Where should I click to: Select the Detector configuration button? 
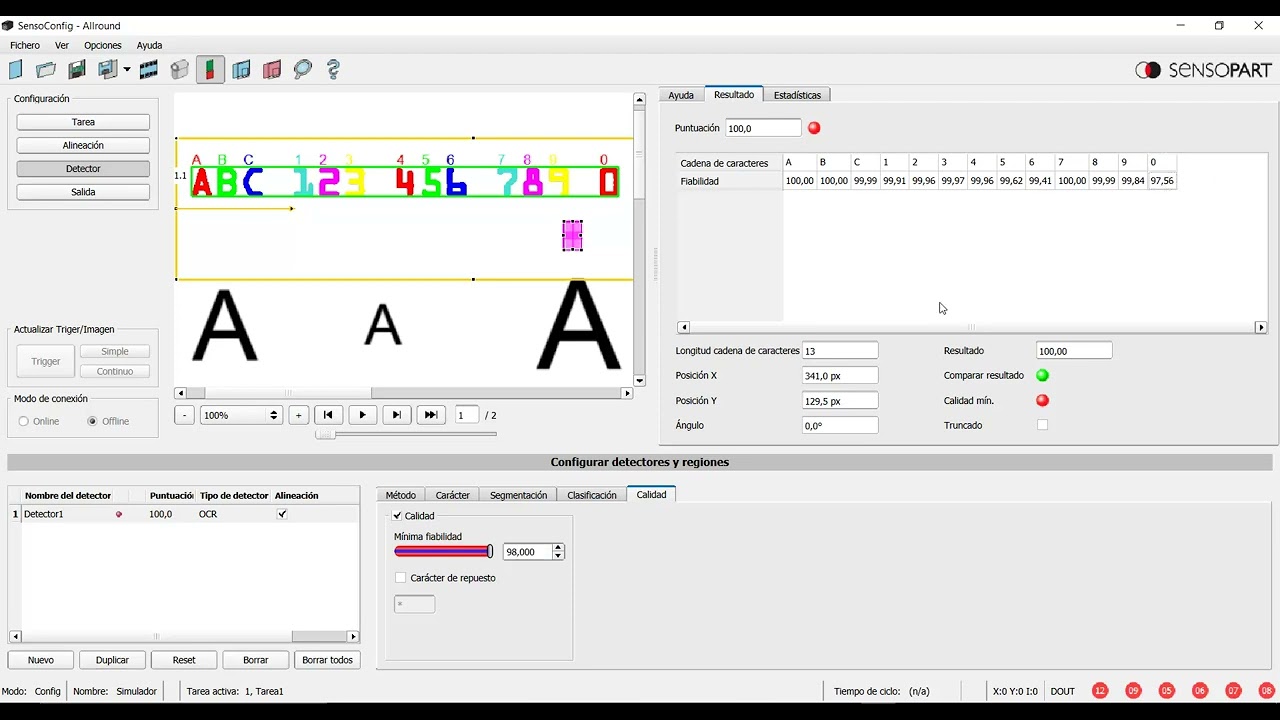coord(83,169)
